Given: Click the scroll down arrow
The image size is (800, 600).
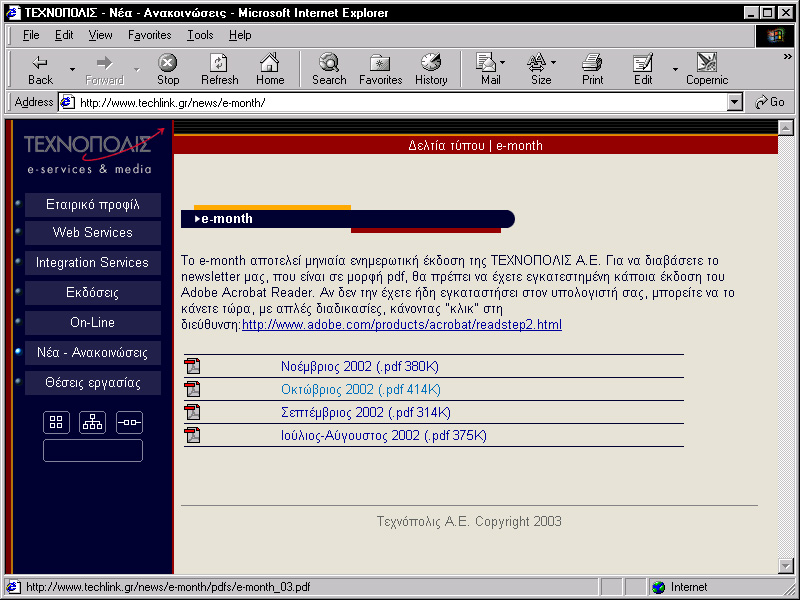Looking at the screenshot, I should coord(786,565).
